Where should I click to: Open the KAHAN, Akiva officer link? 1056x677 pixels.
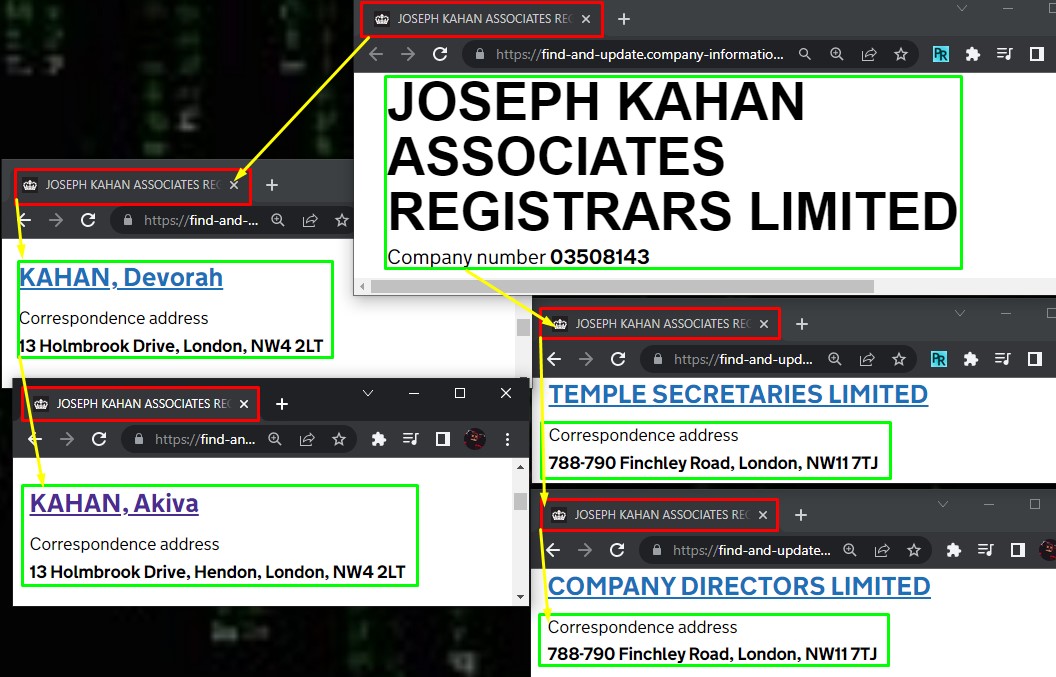[x=114, y=503]
